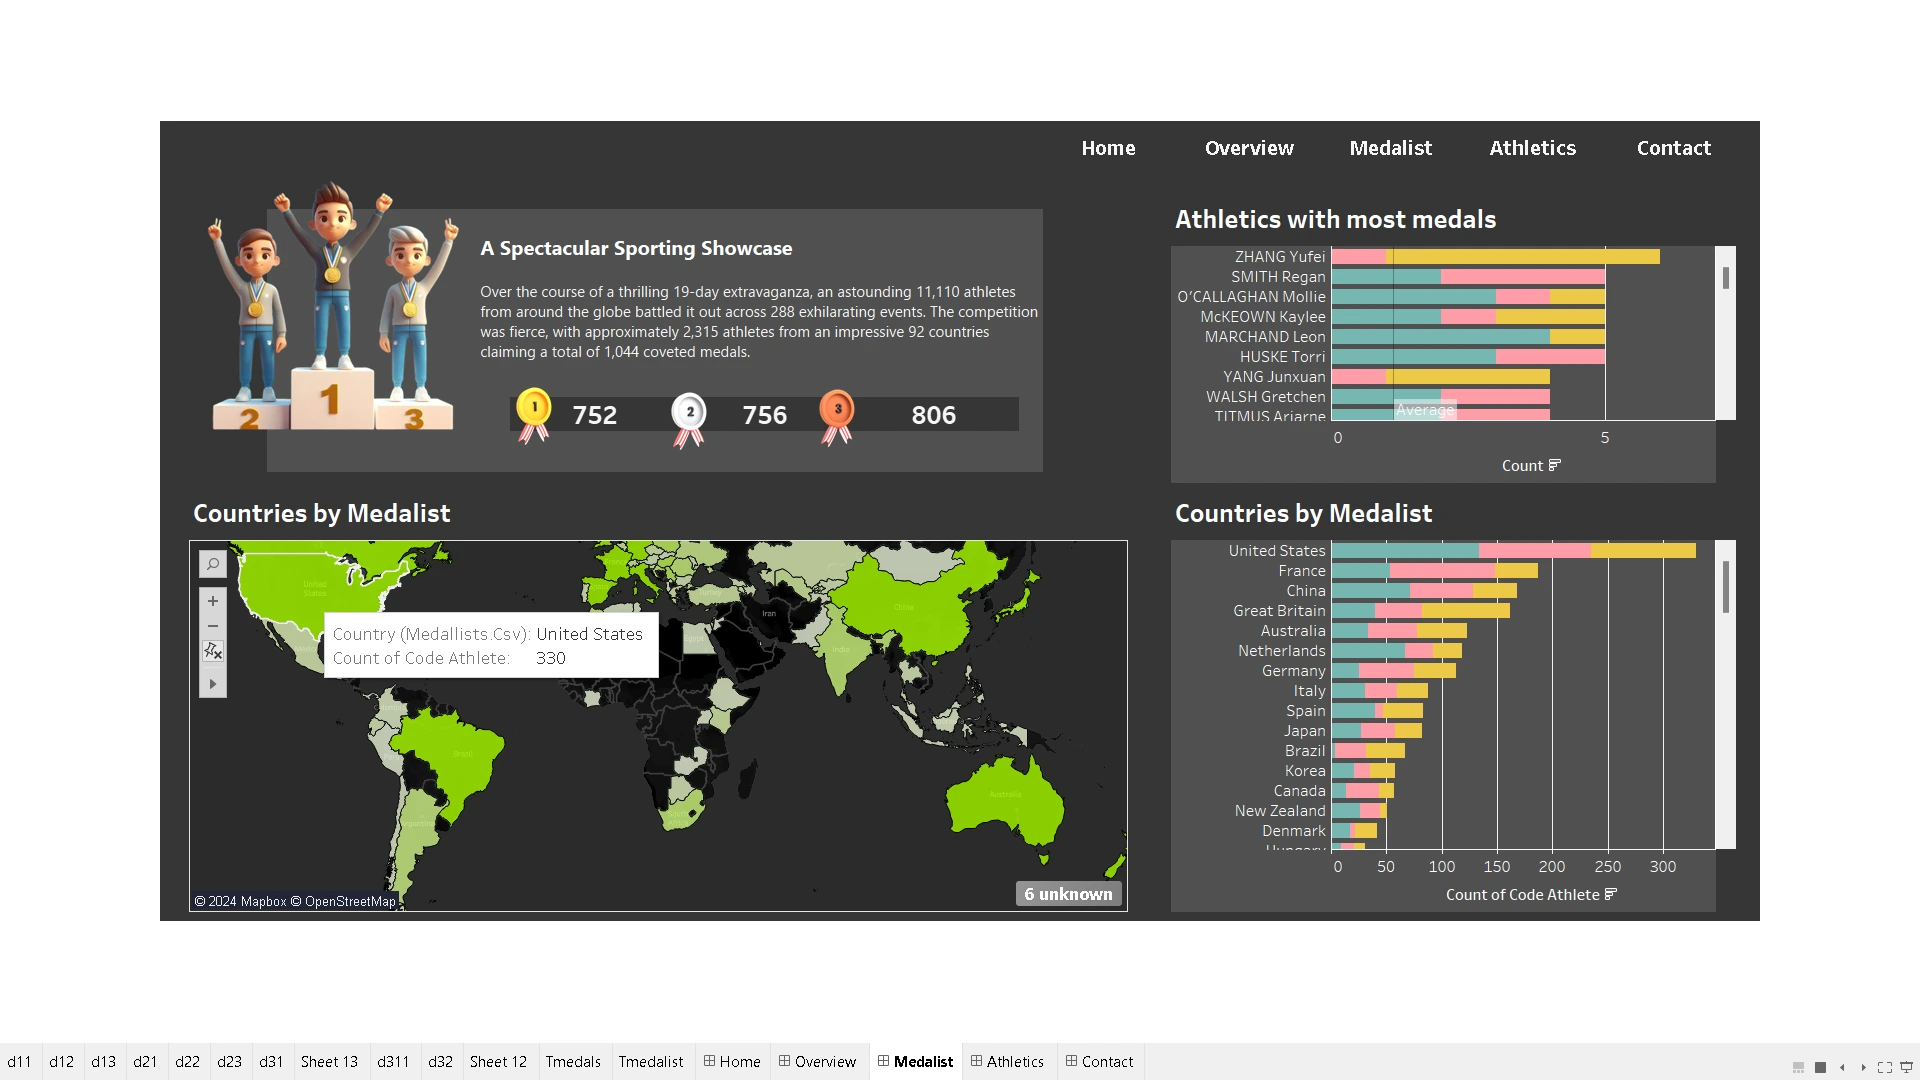This screenshot has width=1920, height=1080.
Task: Toggle Count axis sort icon
Action: pyautogui.click(x=1554, y=465)
